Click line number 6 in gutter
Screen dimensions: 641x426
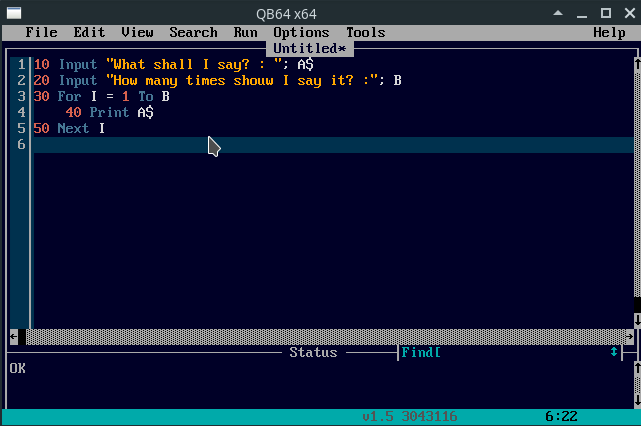[21, 144]
